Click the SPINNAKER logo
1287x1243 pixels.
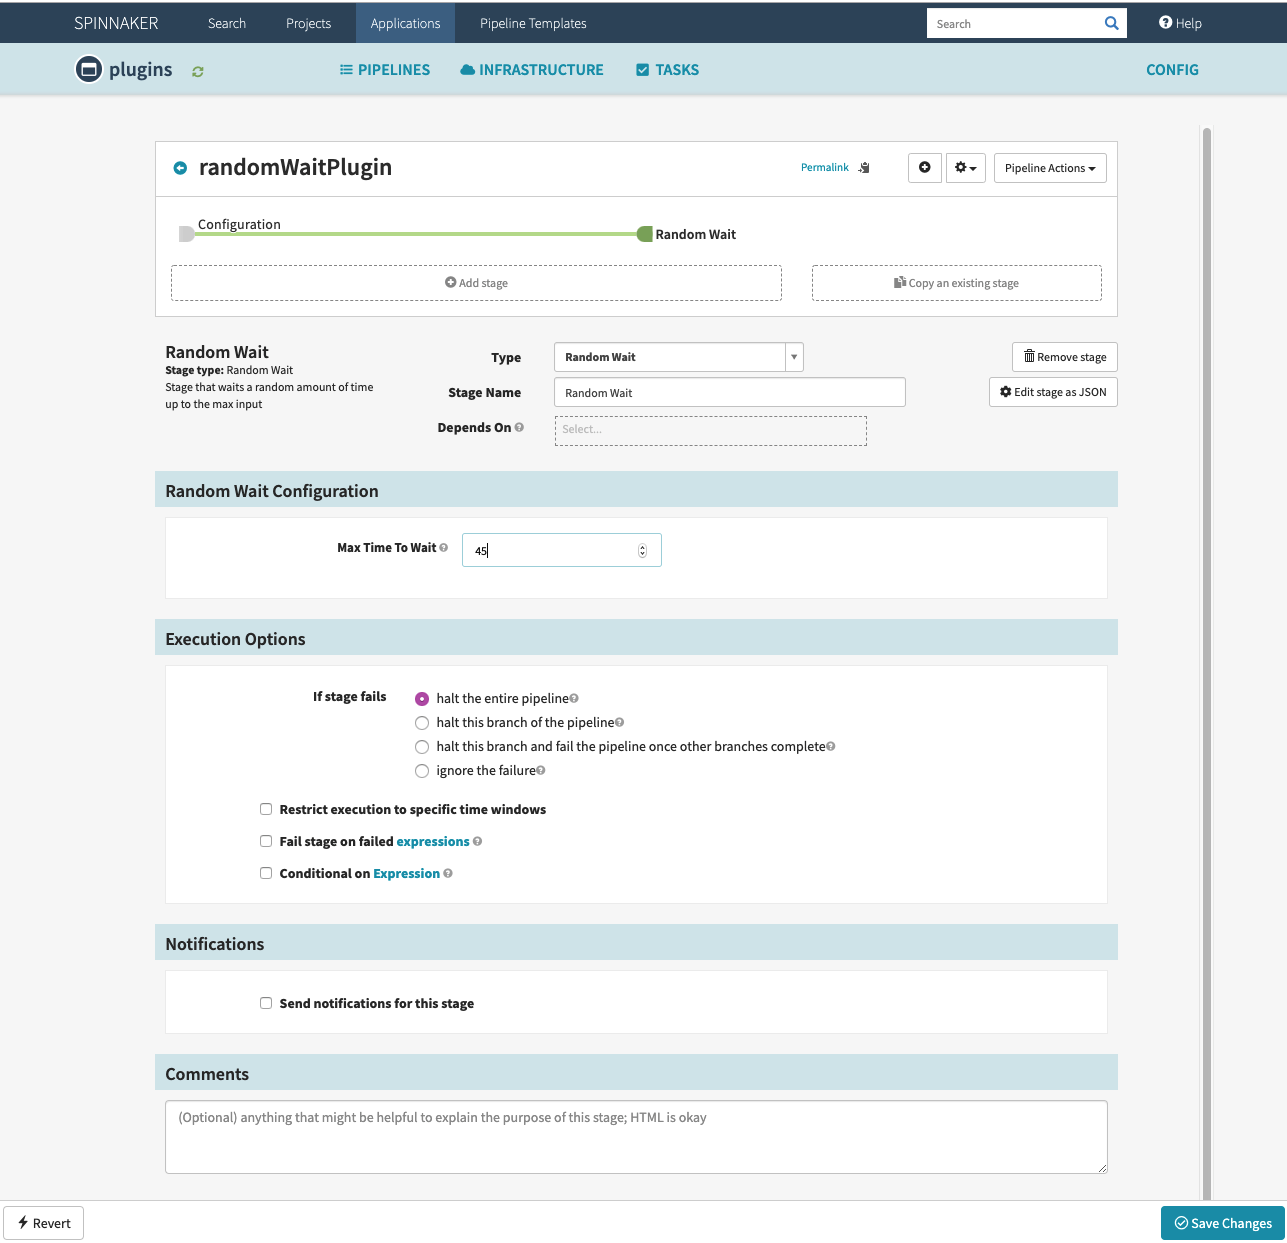(116, 23)
